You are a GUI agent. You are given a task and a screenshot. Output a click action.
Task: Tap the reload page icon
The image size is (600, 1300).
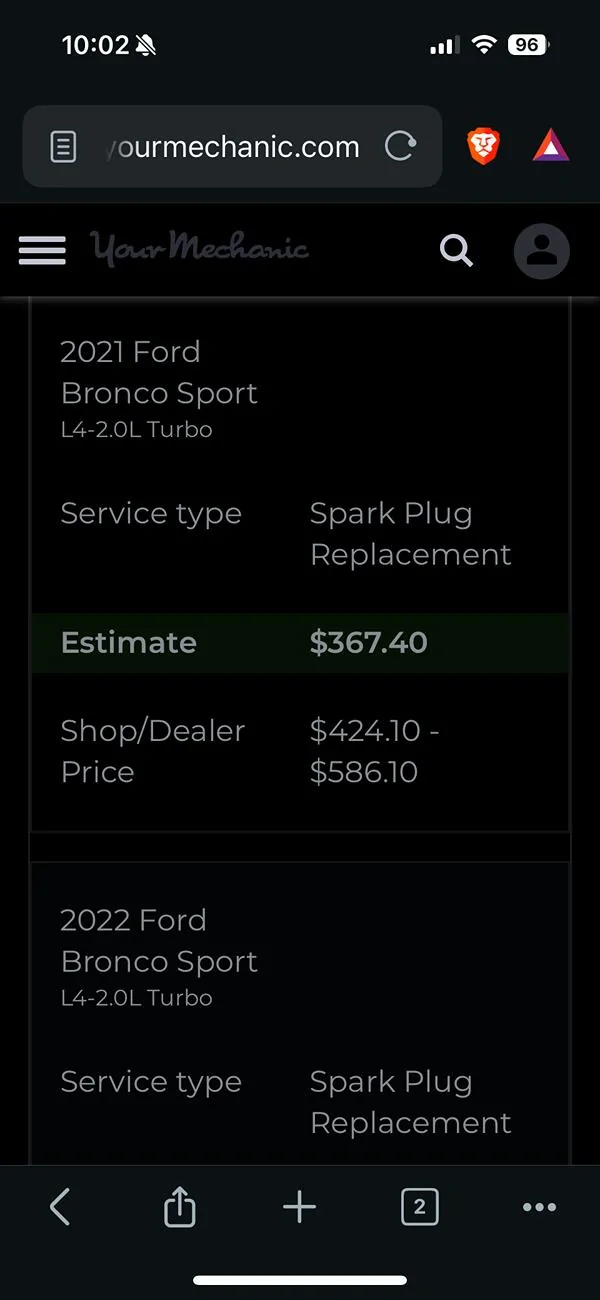pyautogui.click(x=401, y=146)
